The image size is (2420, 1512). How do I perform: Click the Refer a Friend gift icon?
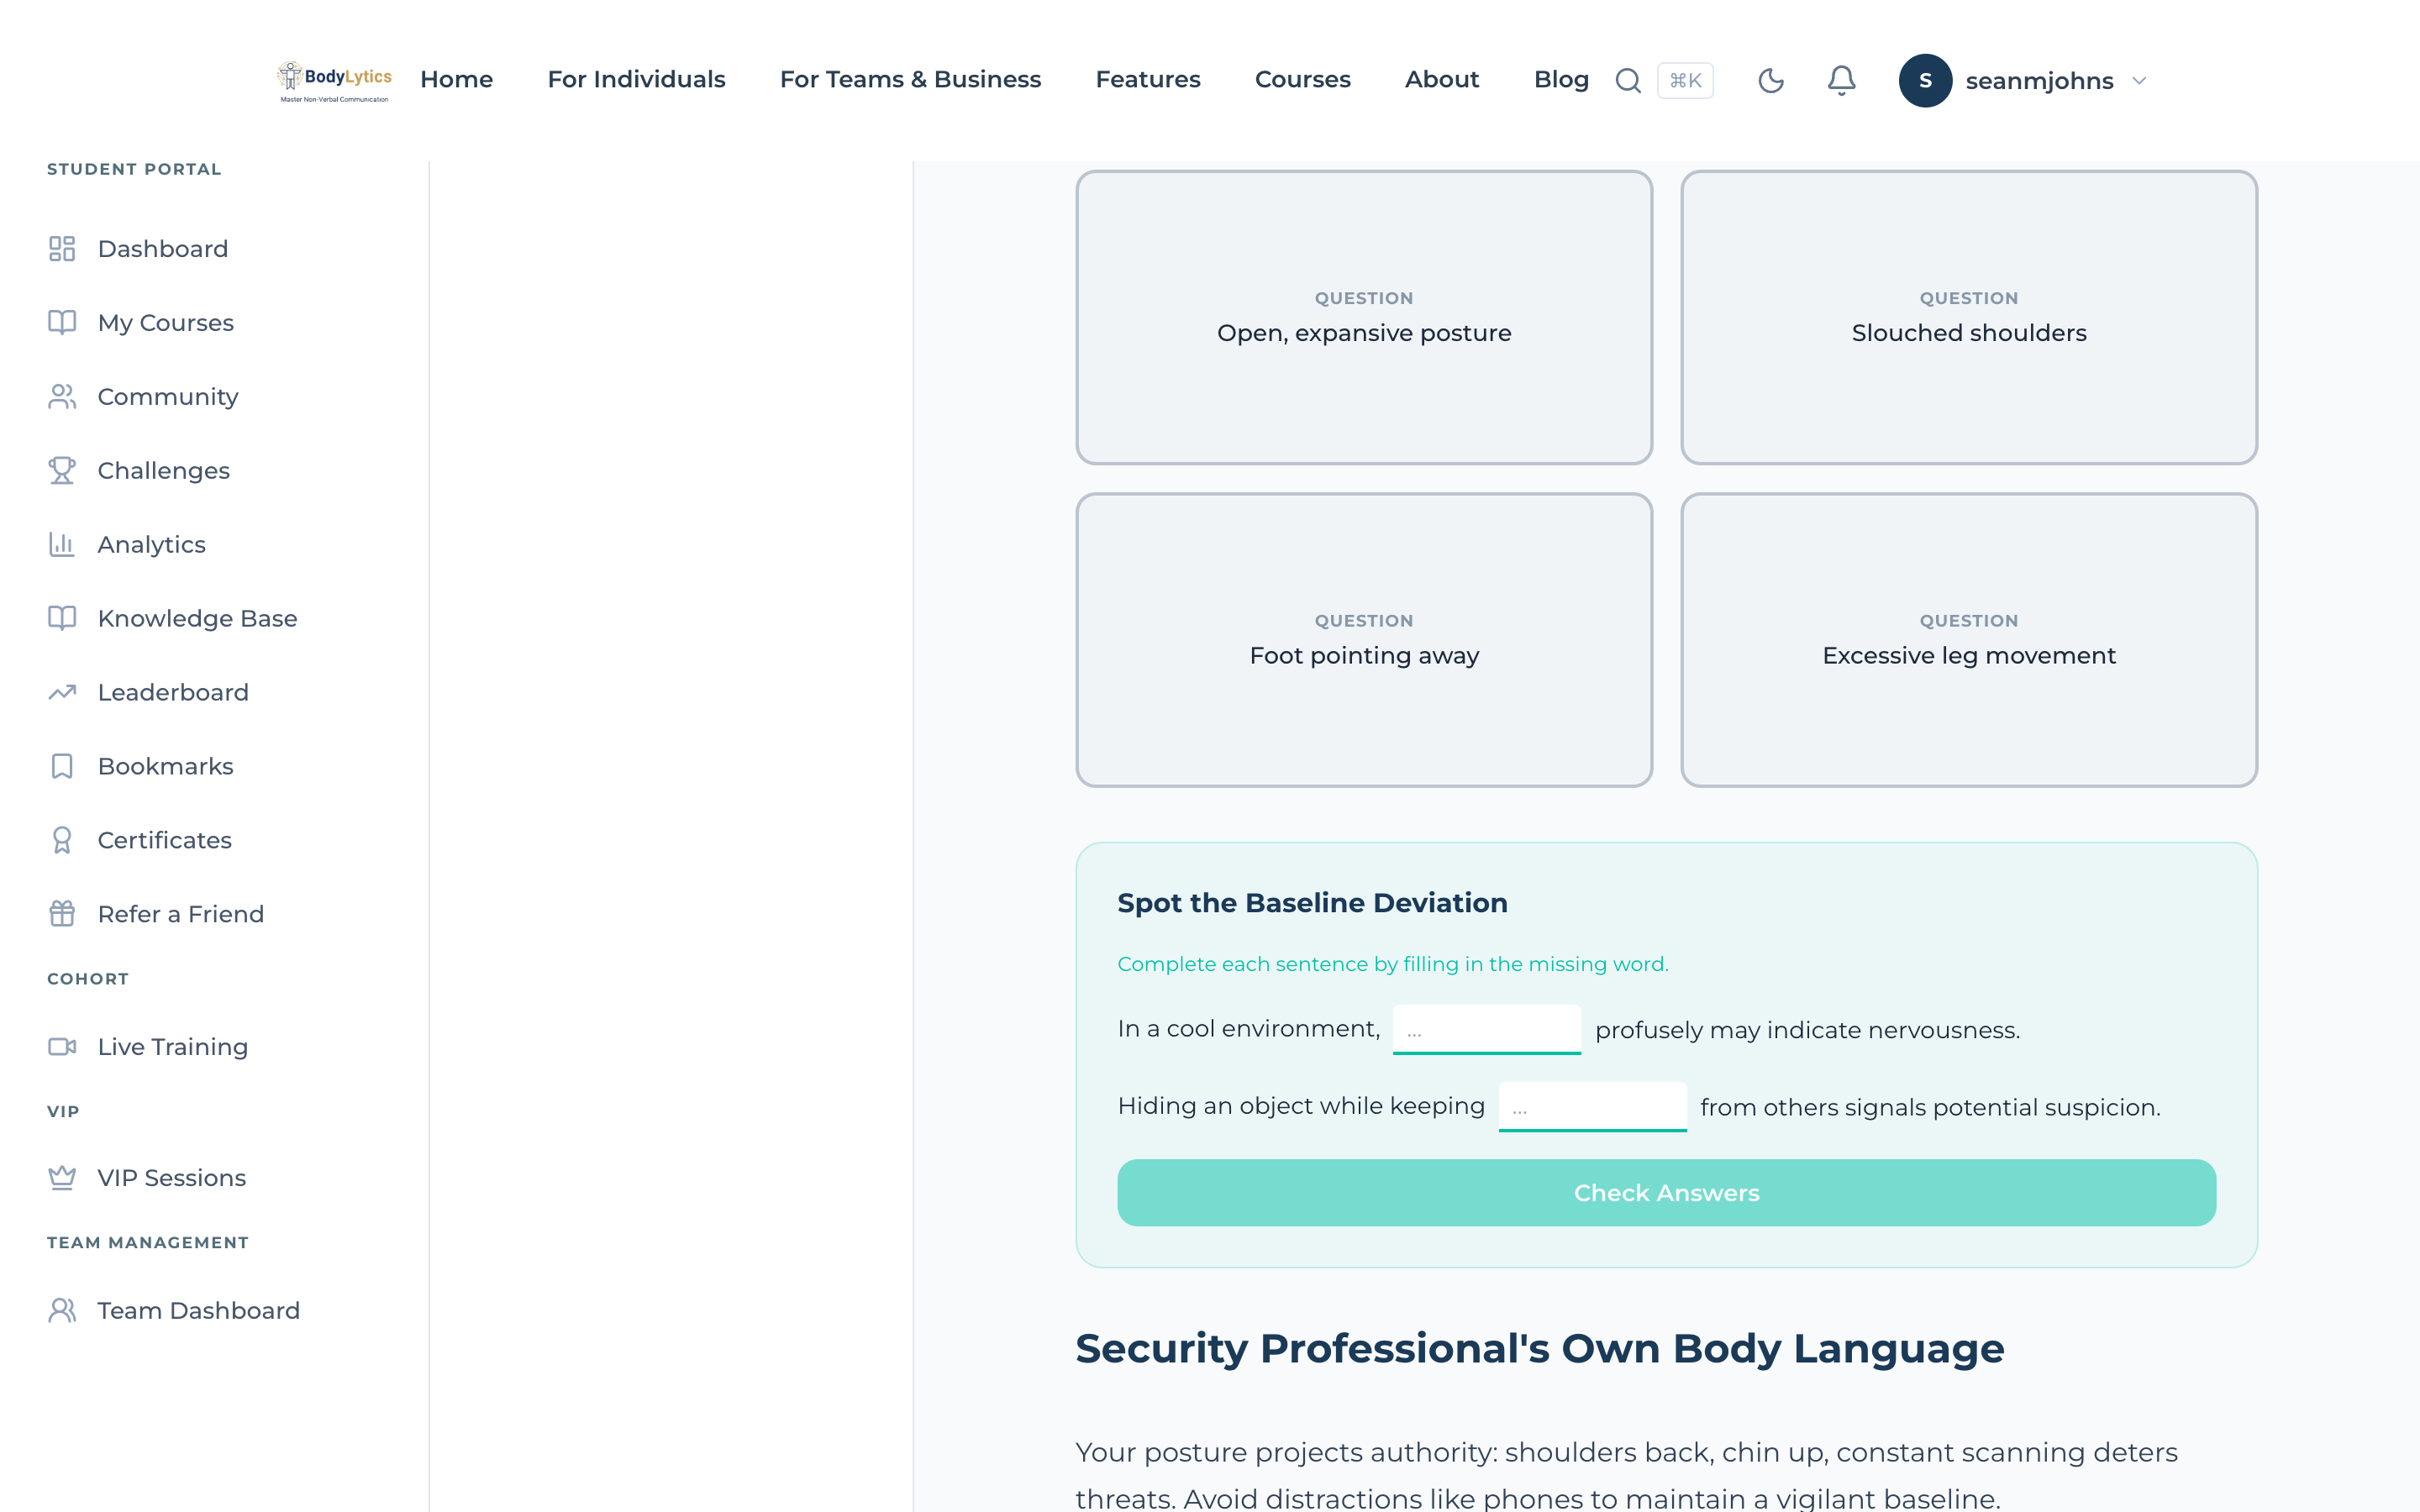(x=62, y=914)
